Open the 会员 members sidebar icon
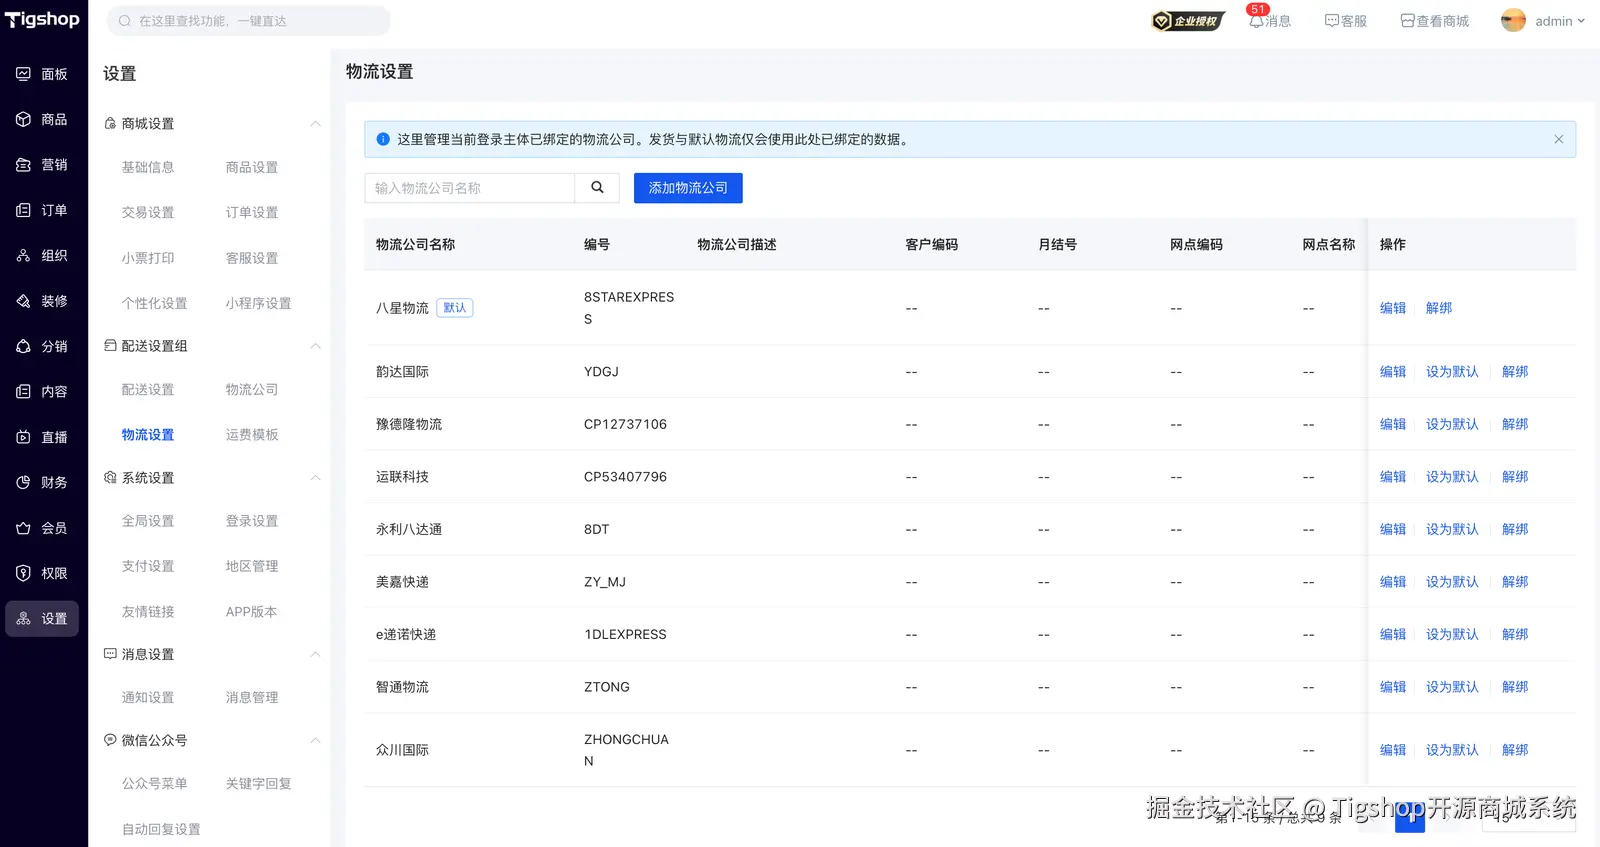The height and width of the screenshot is (847, 1600). point(23,528)
